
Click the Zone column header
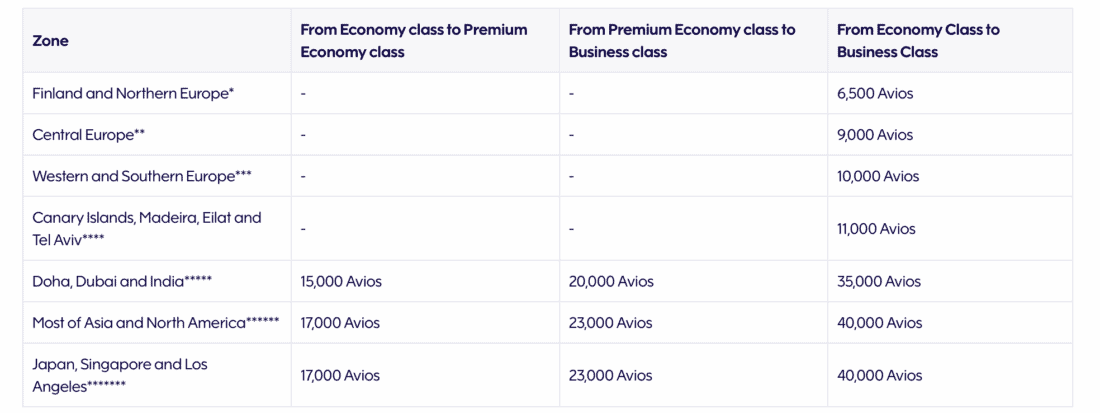[x=50, y=41]
